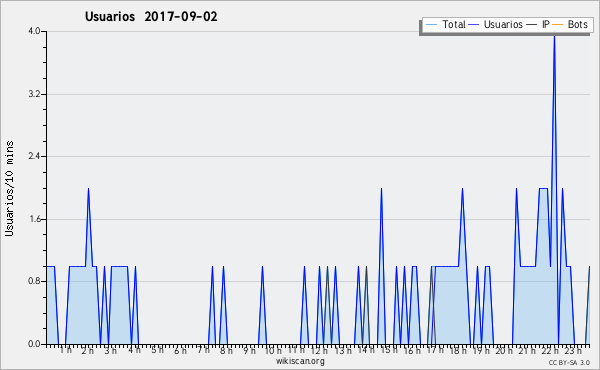Click the 2.4 y-axis value
The width and height of the screenshot is (600, 370).
click(x=34, y=156)
